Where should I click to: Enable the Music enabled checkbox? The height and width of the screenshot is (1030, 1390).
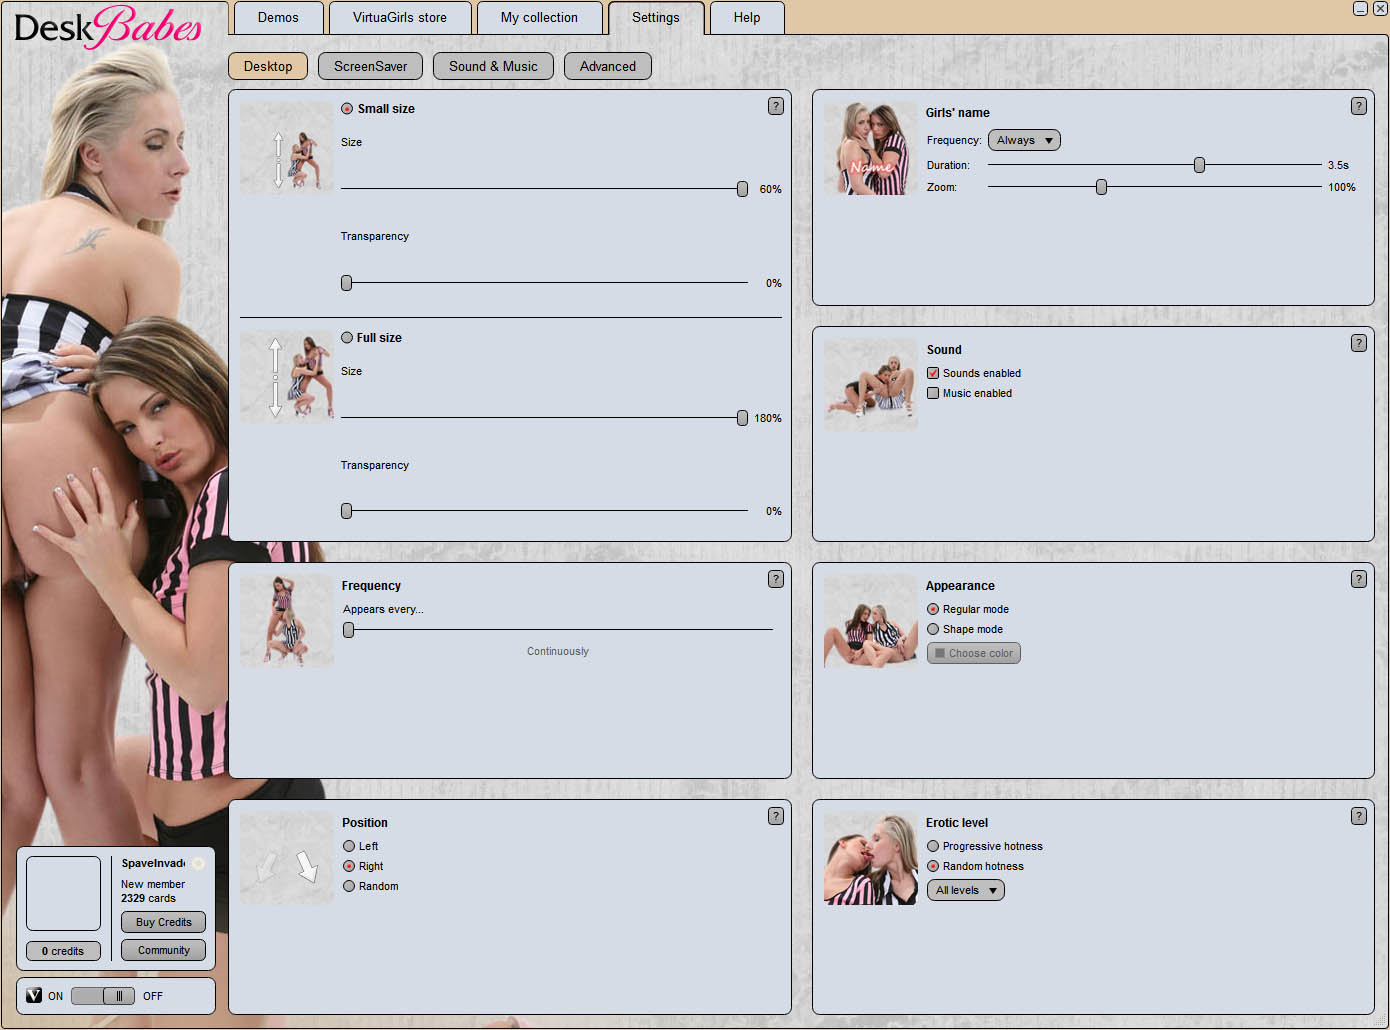tap(933, 393)
